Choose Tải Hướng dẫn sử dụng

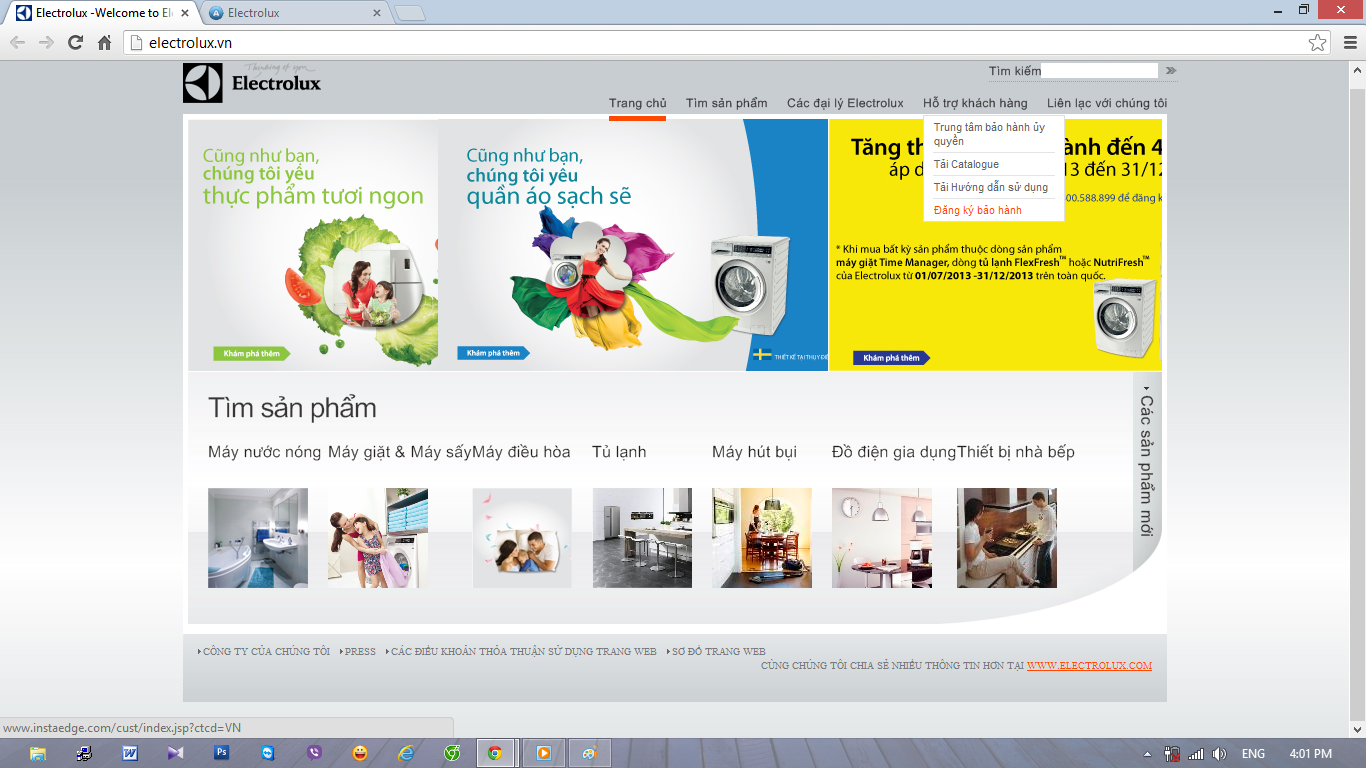click(990, 187)
